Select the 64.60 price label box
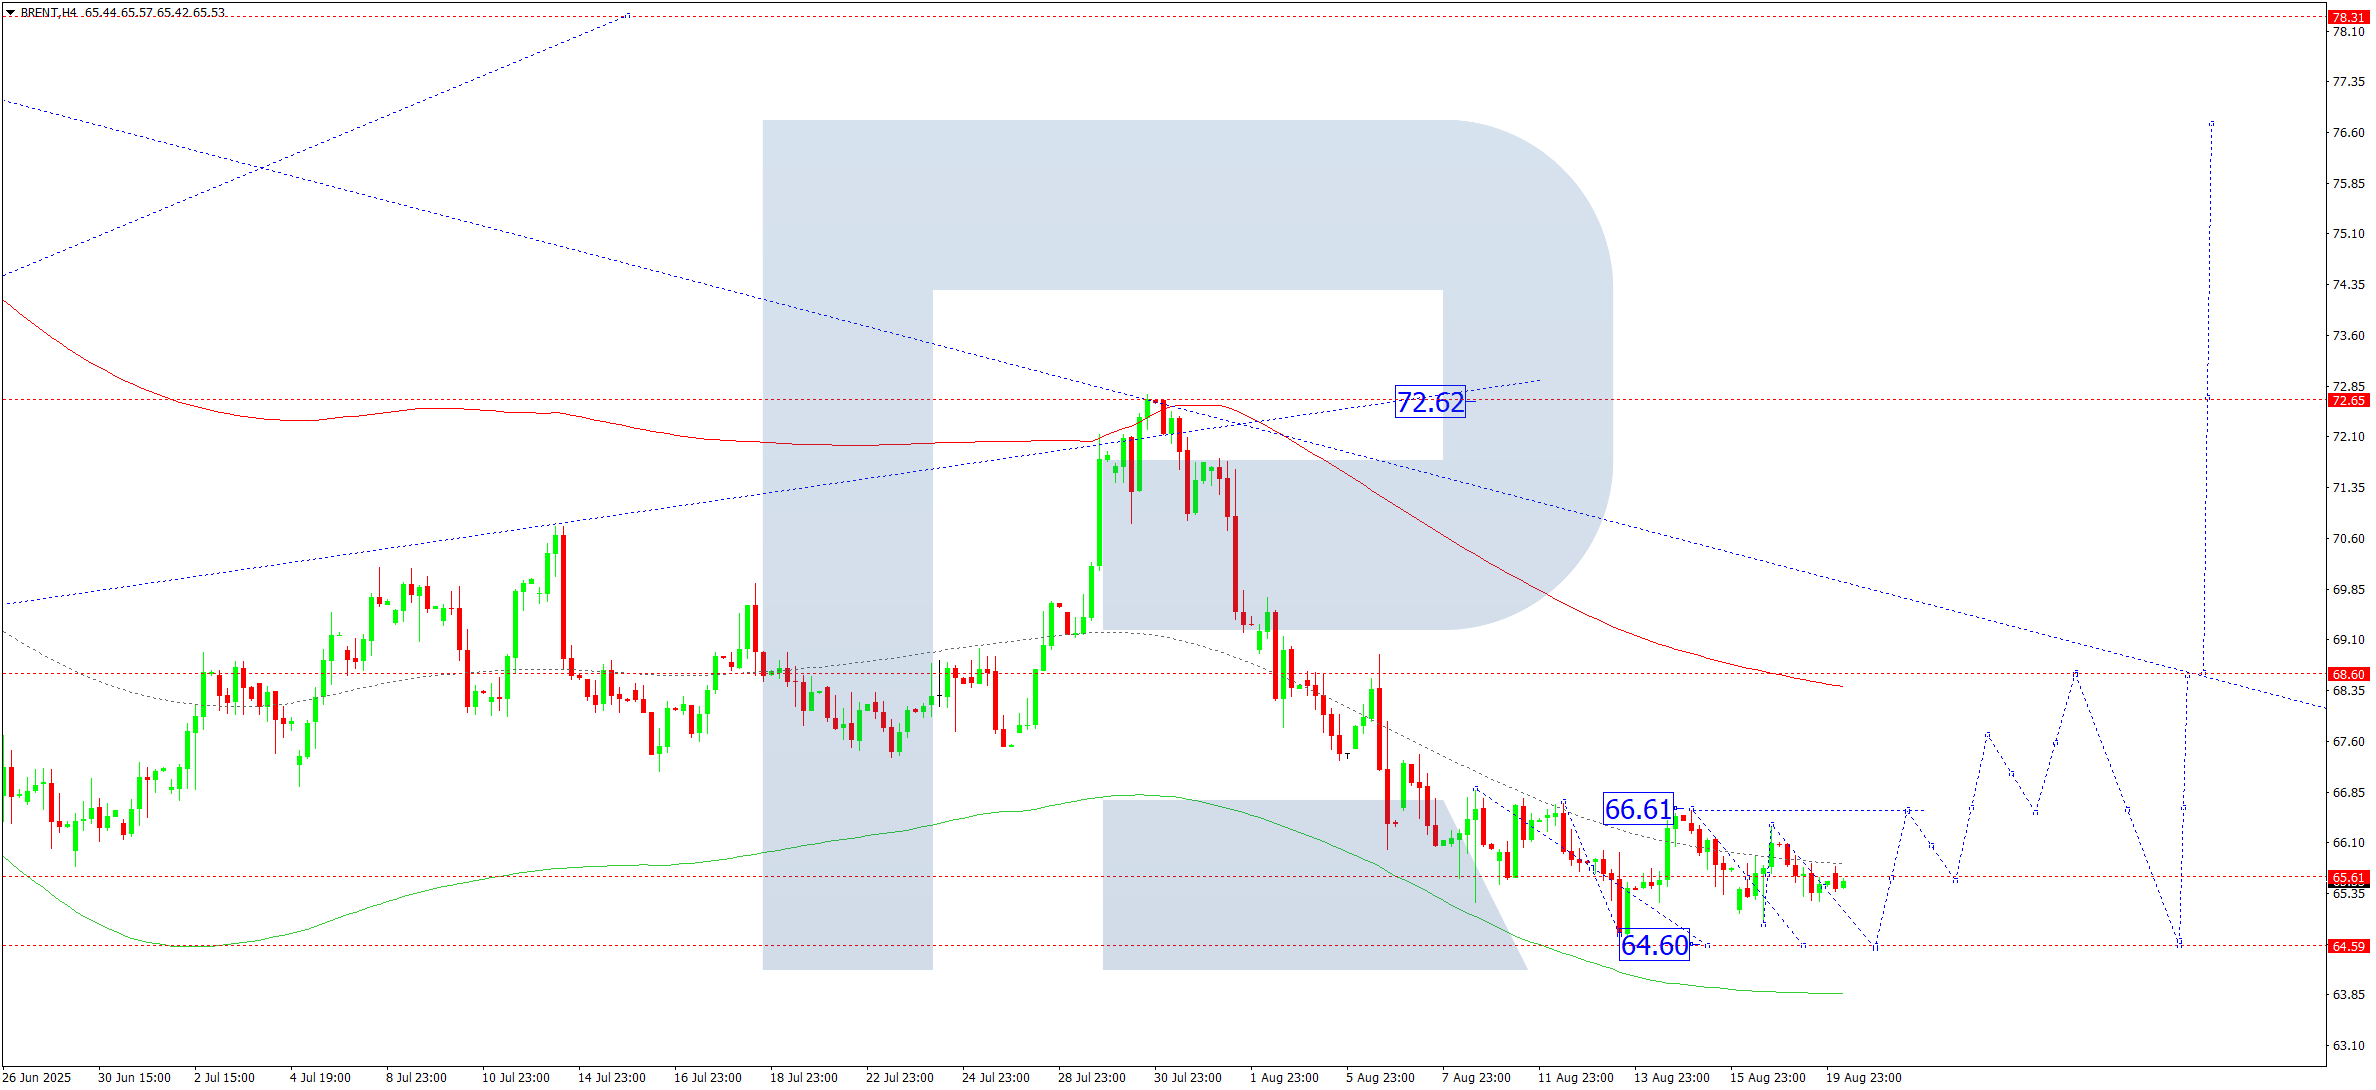The width and height of the screenshot is (2376, 1090). tap(1653, 945)
